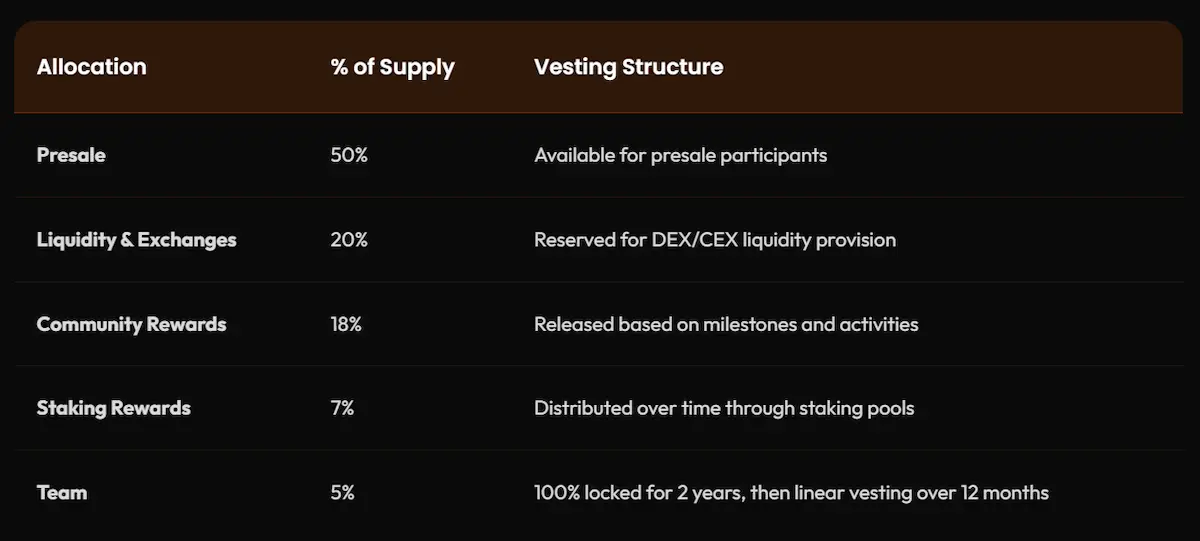The height and width of the screenshot is (541, 1200).
Task: Click empty area right of Presale vesting text
Action: (1000, 155)
